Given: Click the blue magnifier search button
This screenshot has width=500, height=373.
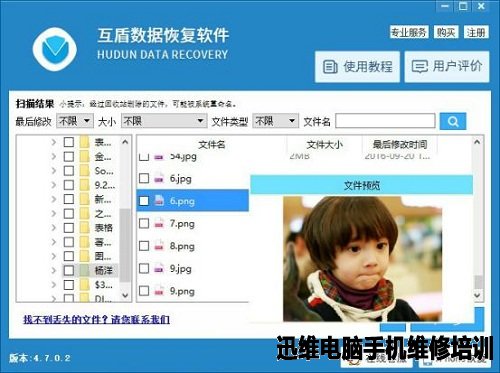Looking at the screenshot, I should tap(453, 121).
